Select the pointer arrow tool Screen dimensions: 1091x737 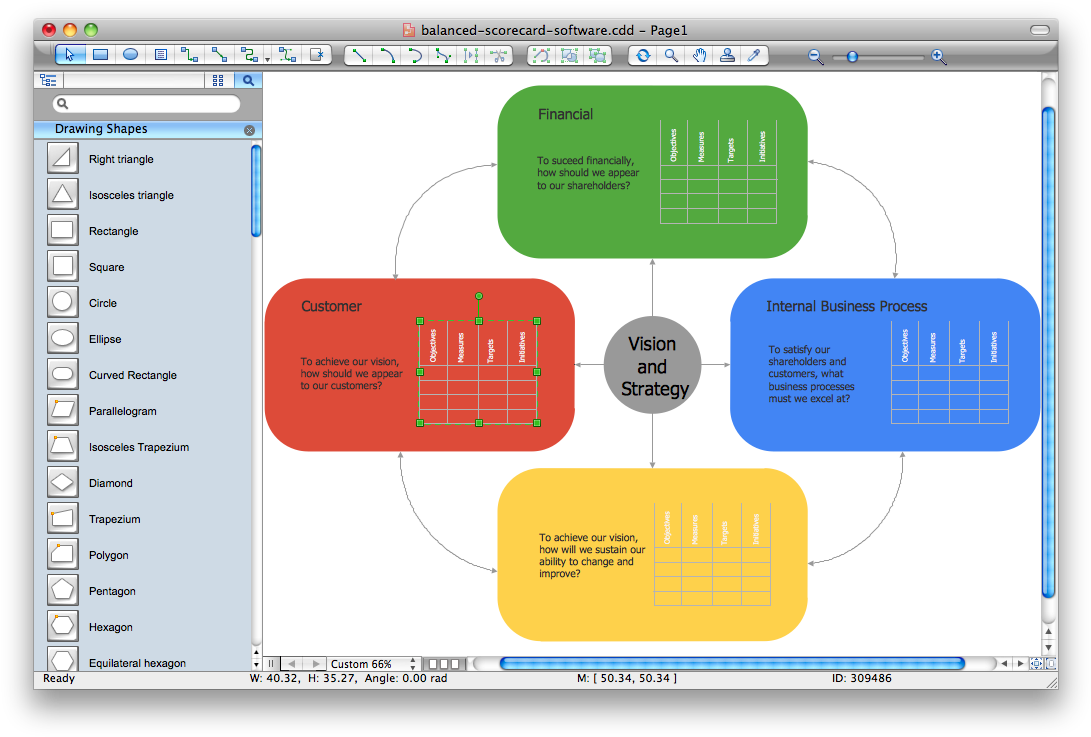click(x=70, y=56)
